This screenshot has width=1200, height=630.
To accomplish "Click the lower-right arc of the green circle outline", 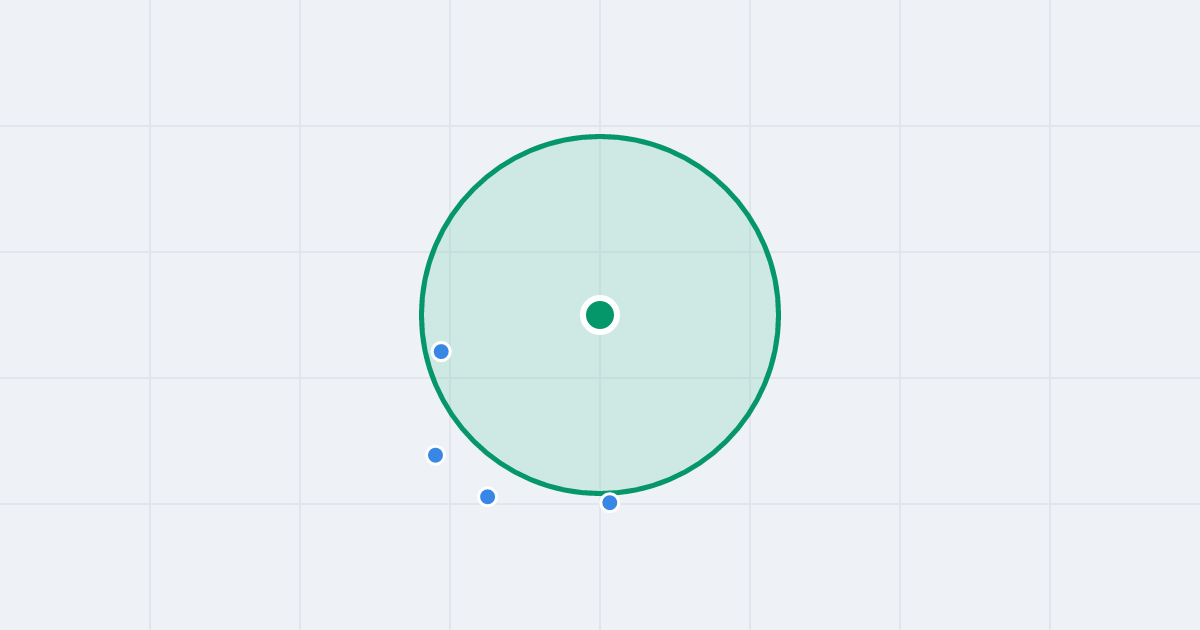I will tap(727, 441).
